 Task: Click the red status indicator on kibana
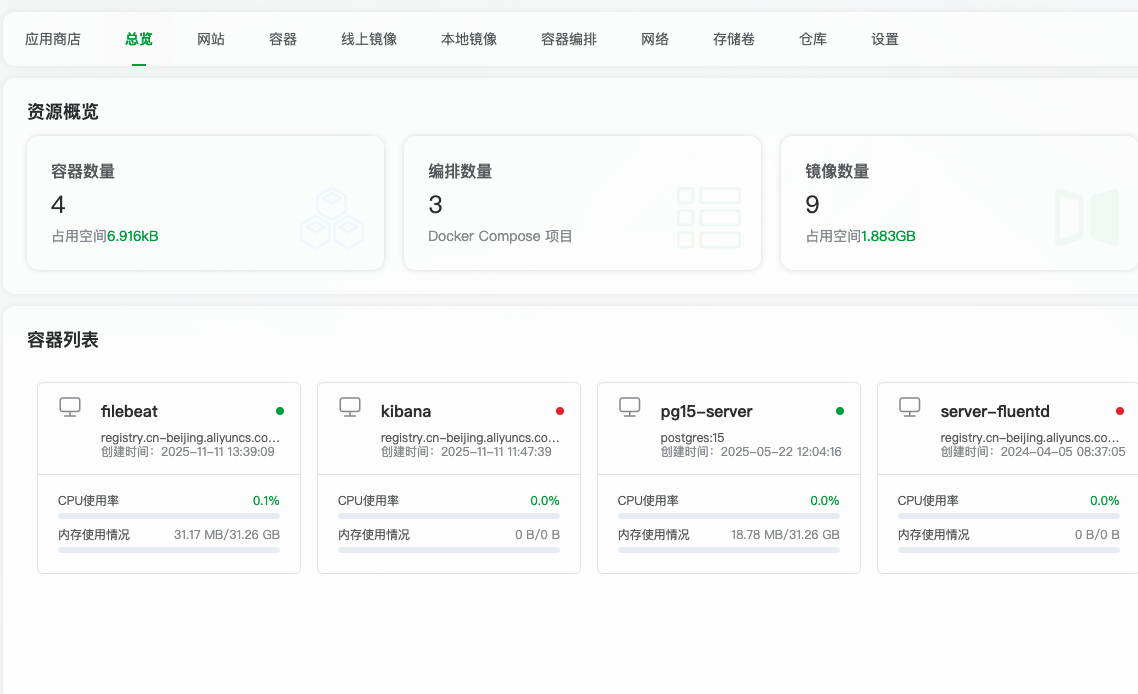(x=560, y=409)
